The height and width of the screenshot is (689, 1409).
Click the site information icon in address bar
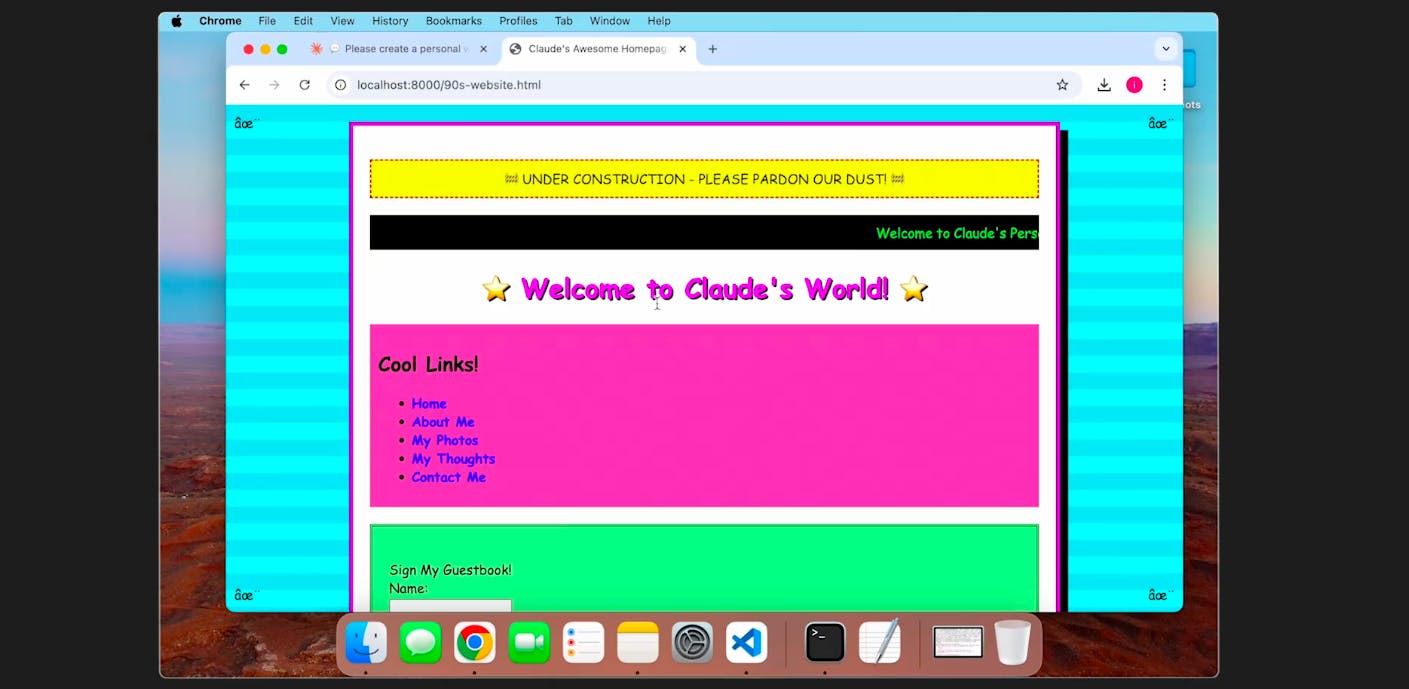tap(341, 85)
